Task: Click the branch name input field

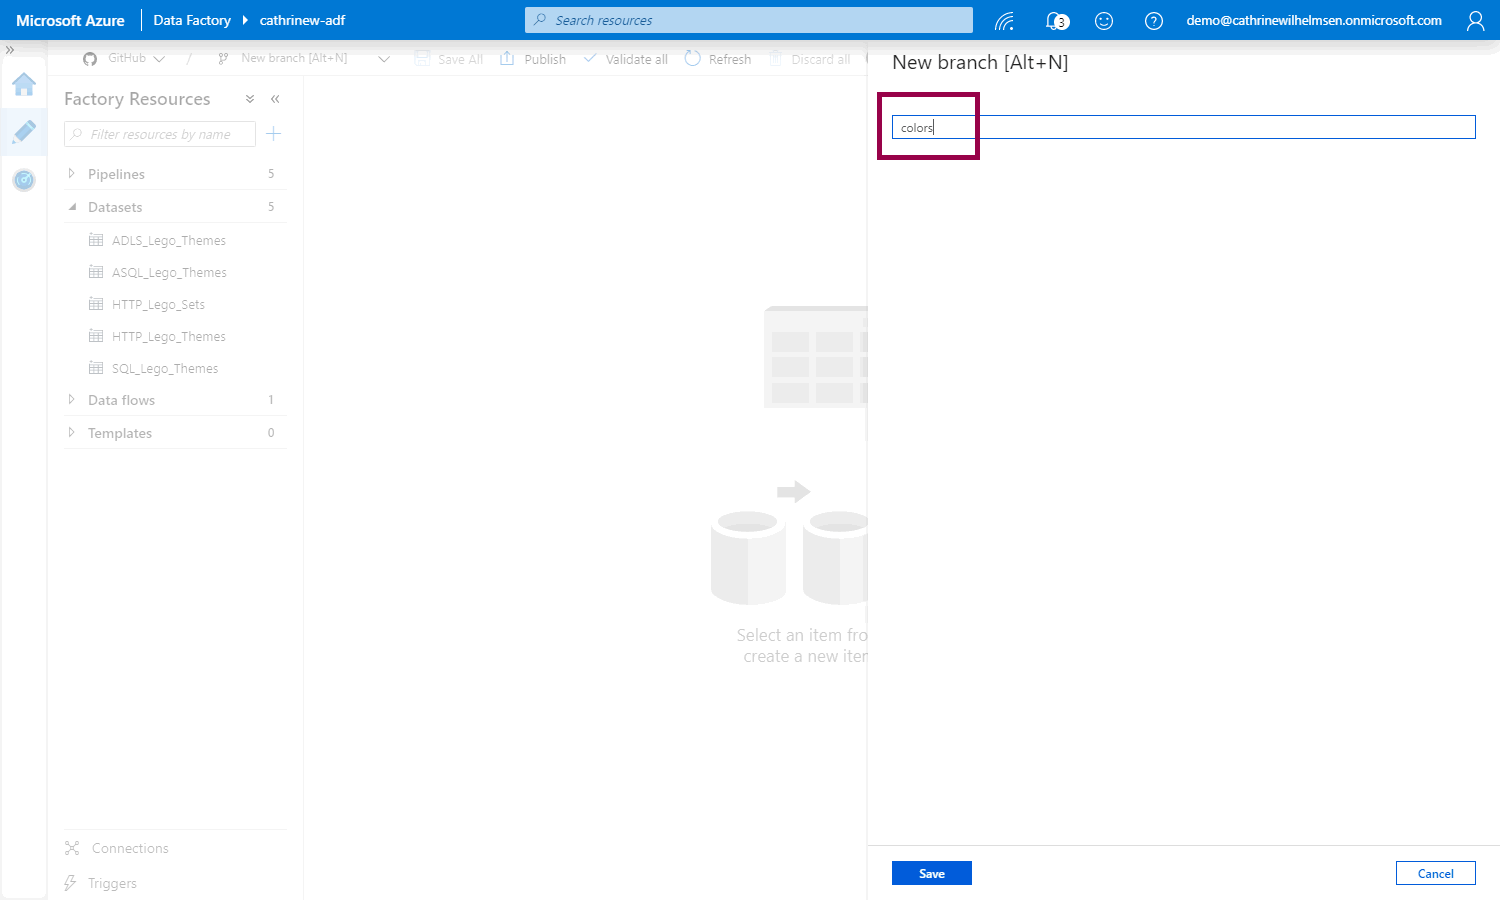Action: tap(1183, 127)
